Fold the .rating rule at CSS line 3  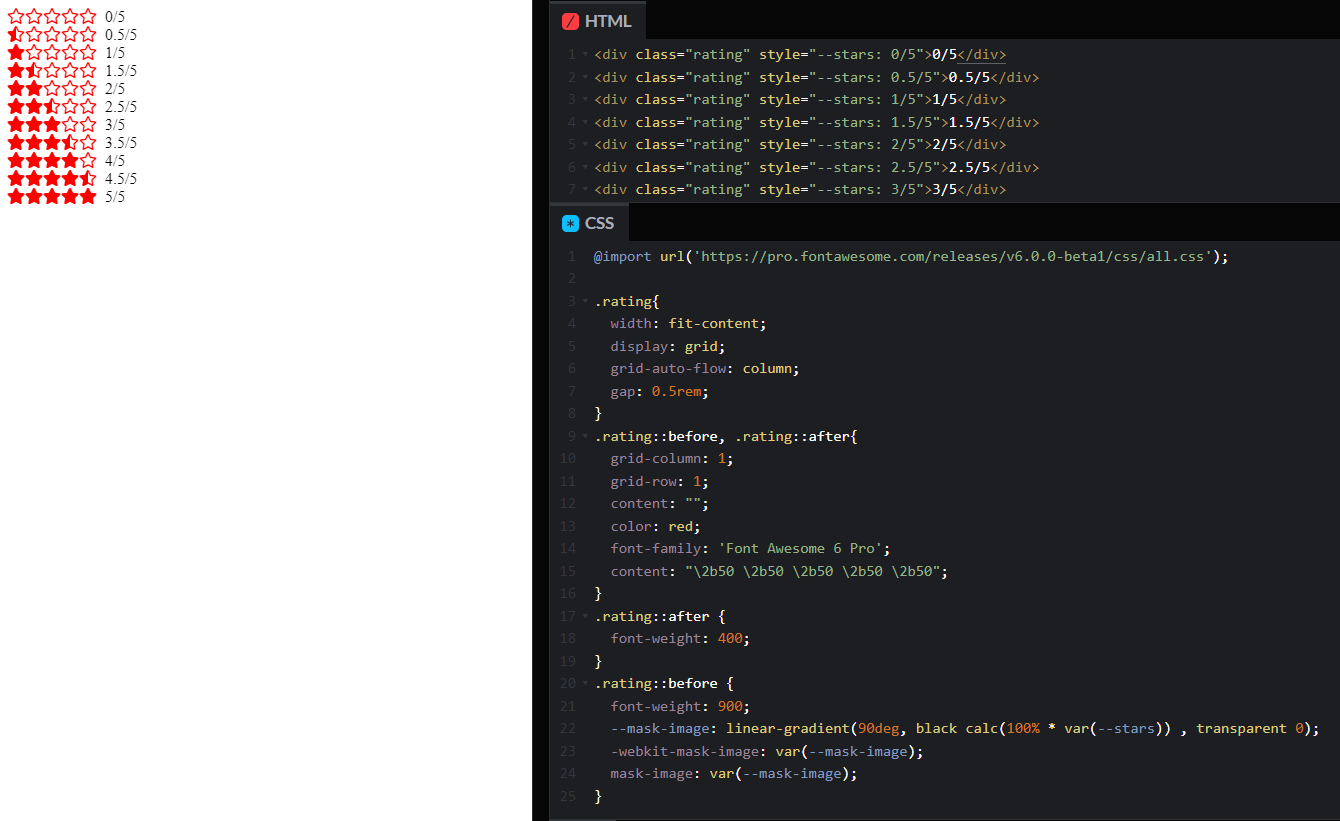585,301
